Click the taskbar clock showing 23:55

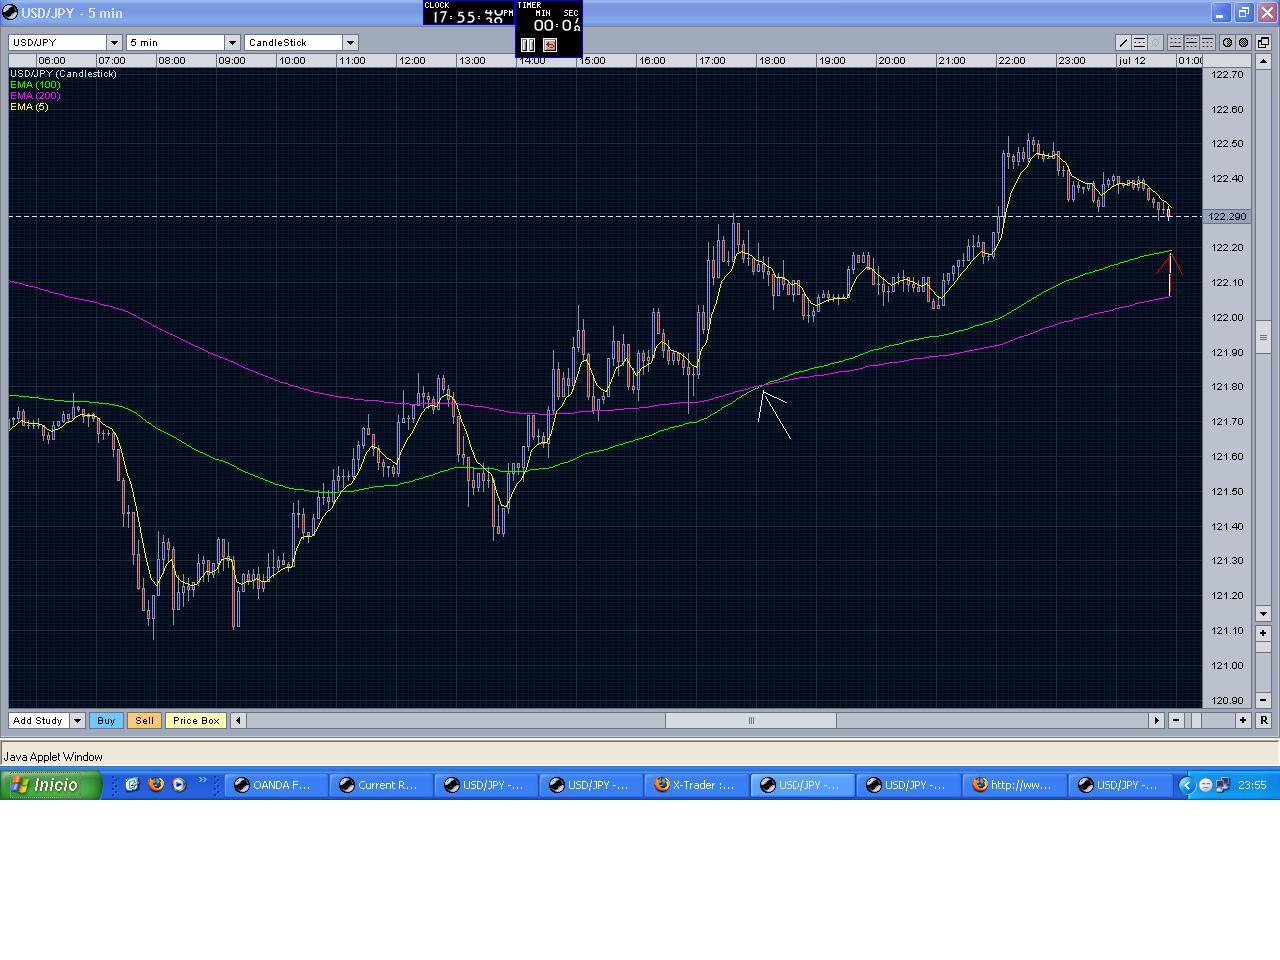click(1252, 786)
